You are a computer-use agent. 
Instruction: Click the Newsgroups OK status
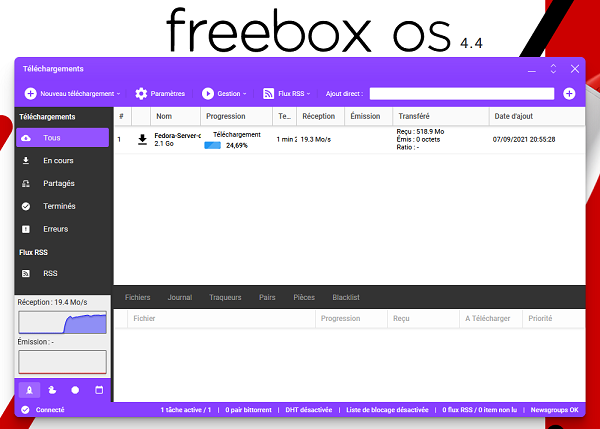[x=554, y=410]
